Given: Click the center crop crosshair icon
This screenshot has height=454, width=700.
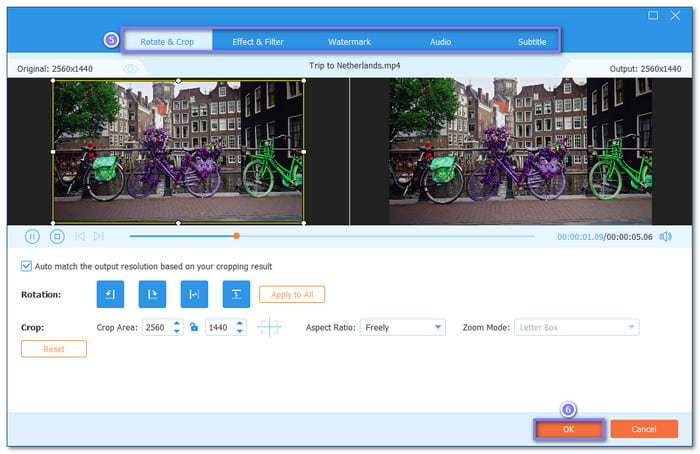Looking at the screenshot, I should pyautogui.click(x=269, y=327).
